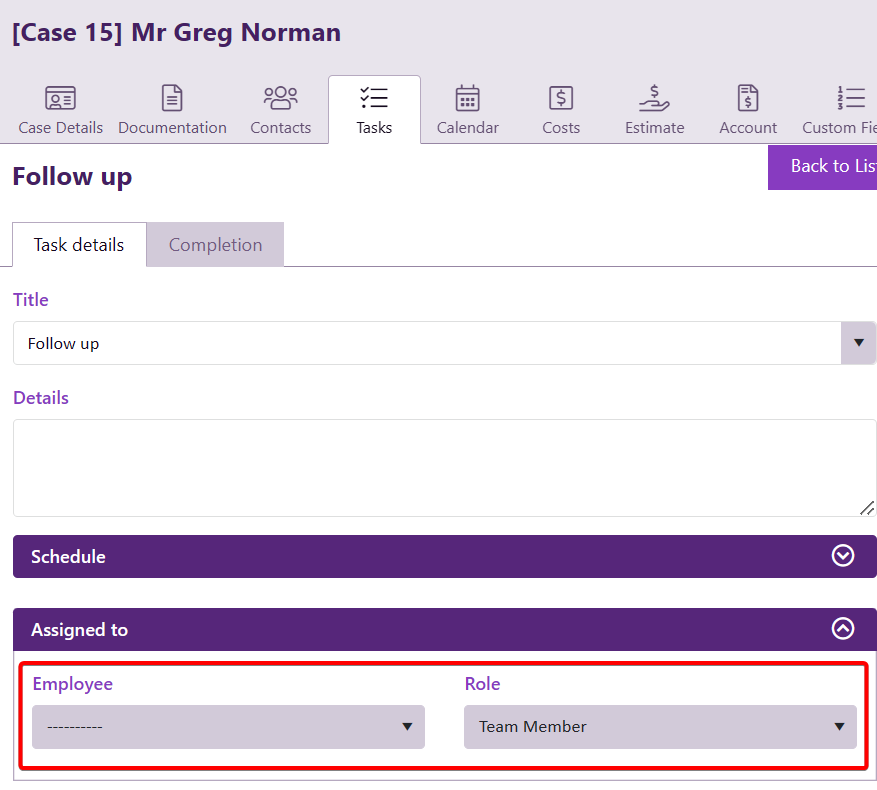Click the Documentation page icon
Viewport: 877px width, 790px height.
pos(172,98)
